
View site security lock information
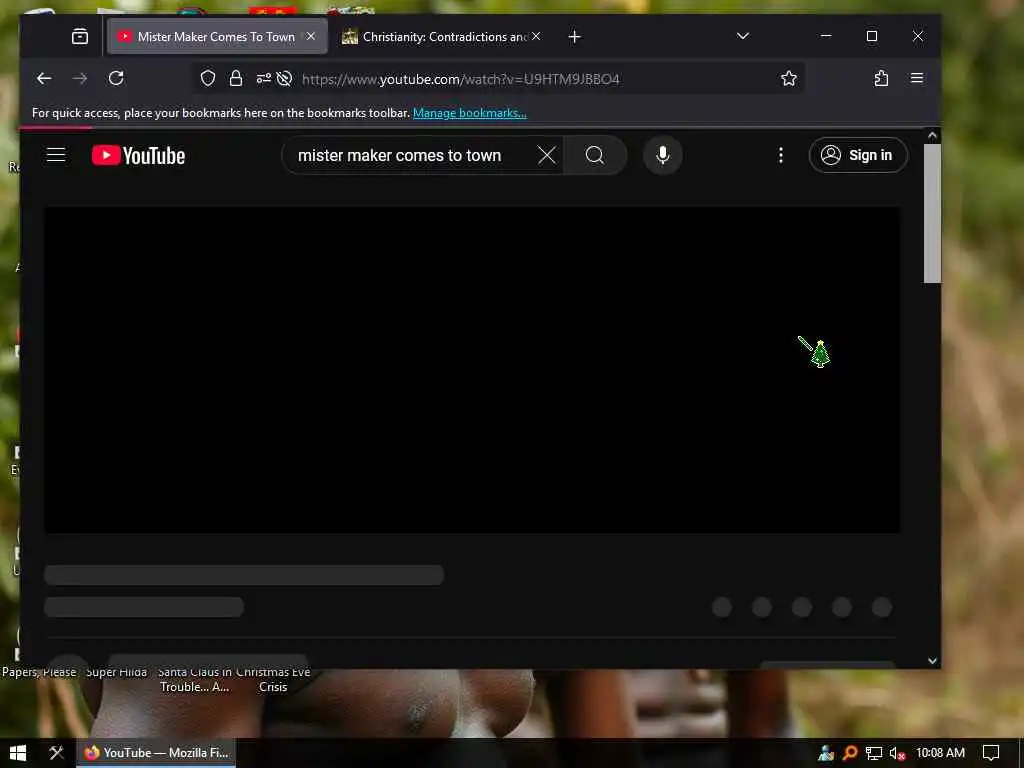[236, 78]
